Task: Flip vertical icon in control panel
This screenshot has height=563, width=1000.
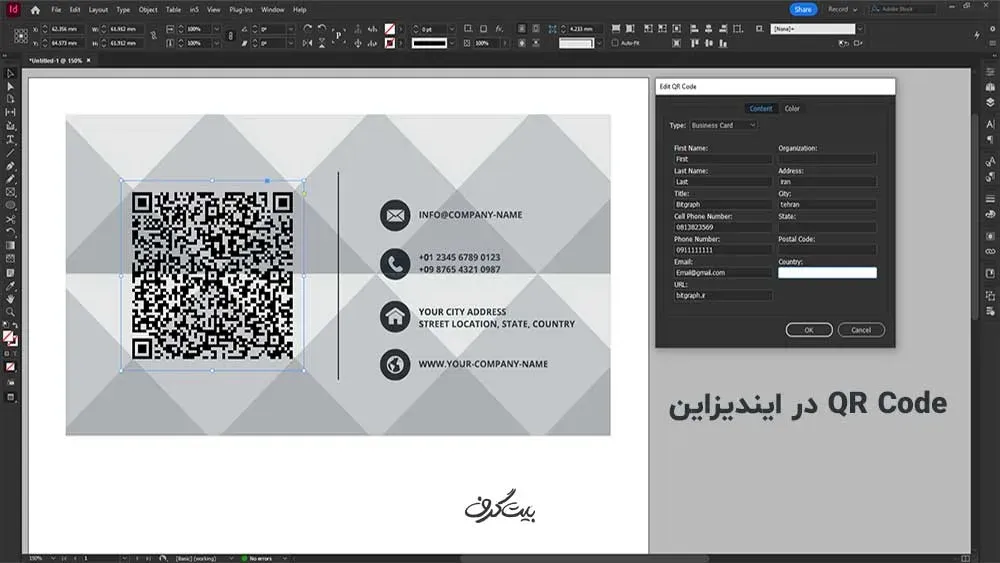Action: (x=322, y=43)
